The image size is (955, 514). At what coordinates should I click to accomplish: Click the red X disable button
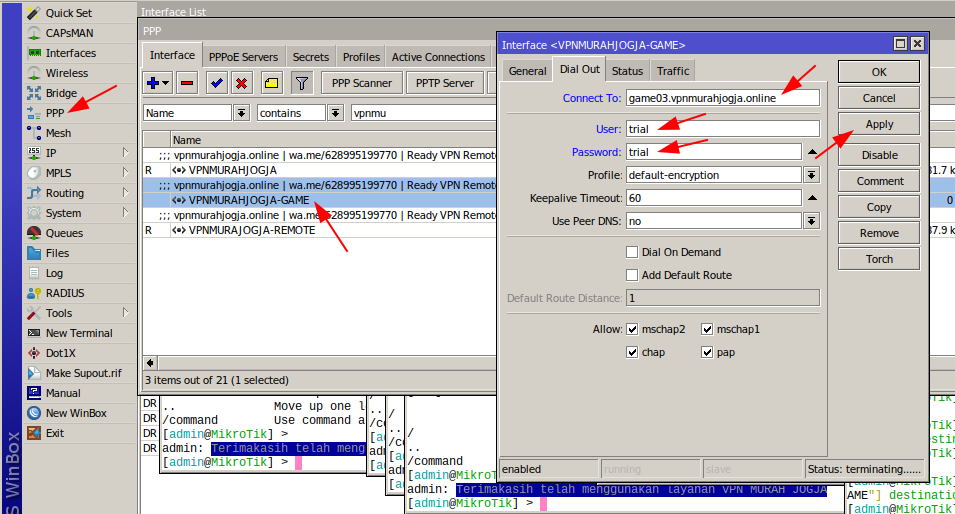pyautogui.click(x=242, y=83)
